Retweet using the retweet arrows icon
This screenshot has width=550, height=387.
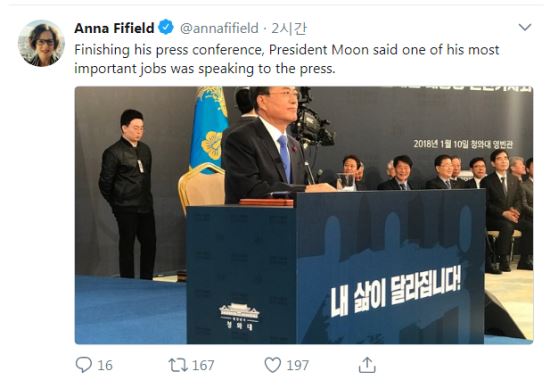[x=178, y=365]
